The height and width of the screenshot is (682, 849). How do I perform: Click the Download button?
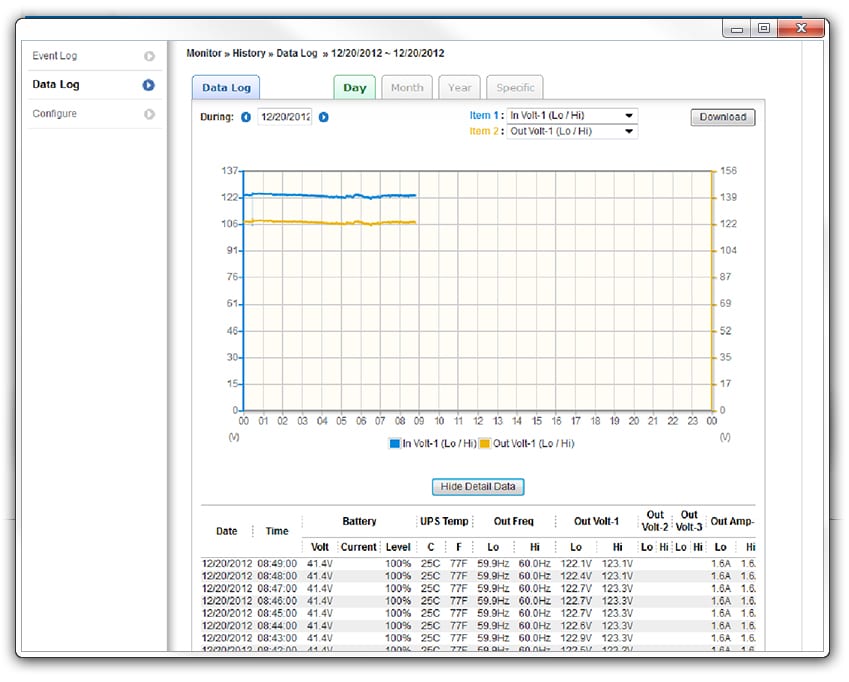(723, 117)
